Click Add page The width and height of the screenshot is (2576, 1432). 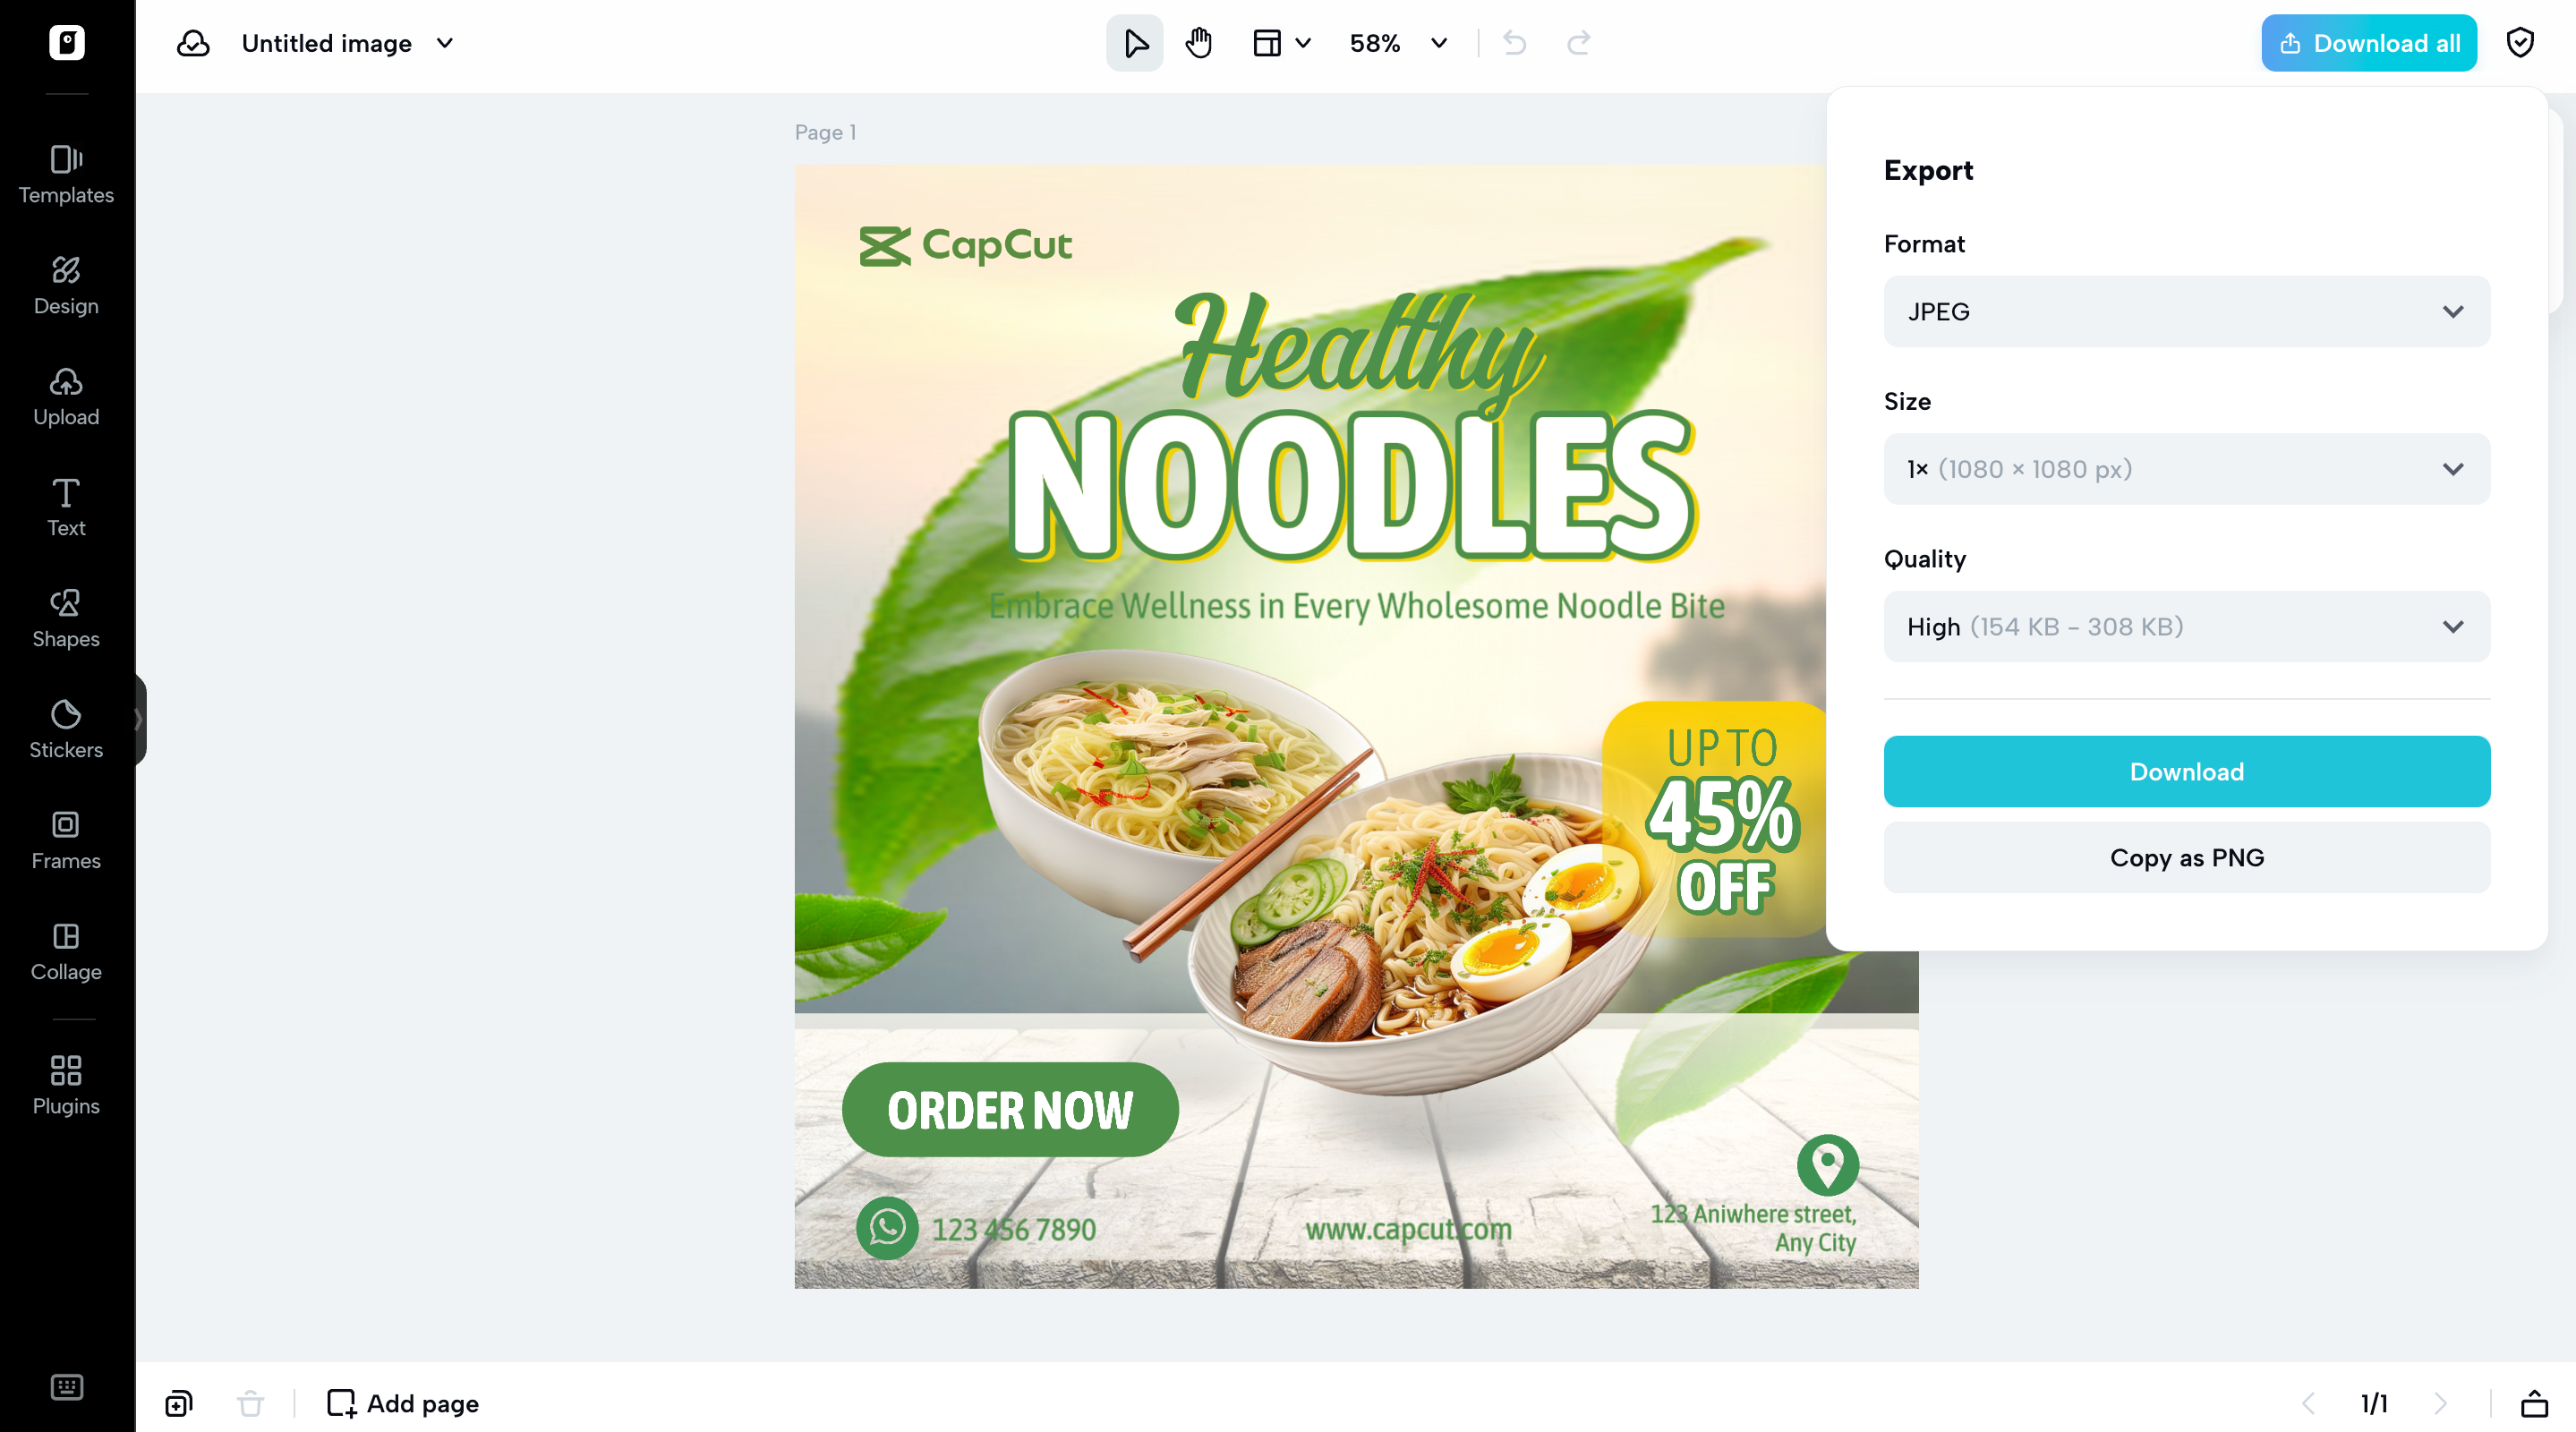tap(403, 1403)
